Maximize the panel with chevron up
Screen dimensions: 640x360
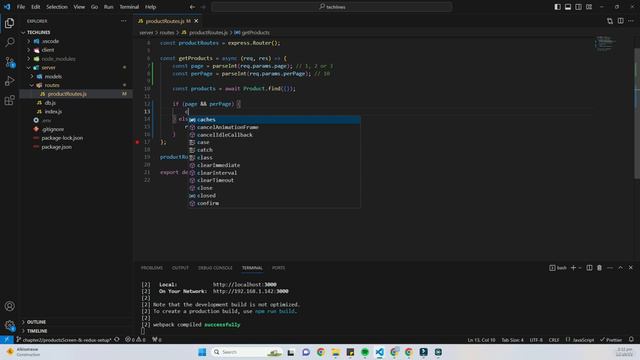tap(620, 268)
